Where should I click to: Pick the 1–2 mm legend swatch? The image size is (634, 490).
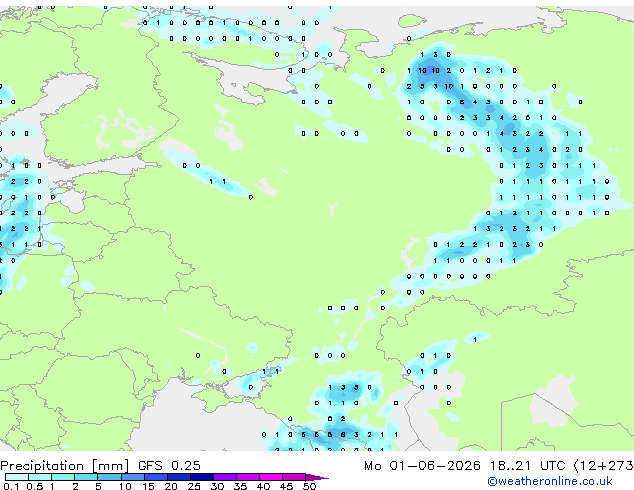tap(63, 477)
